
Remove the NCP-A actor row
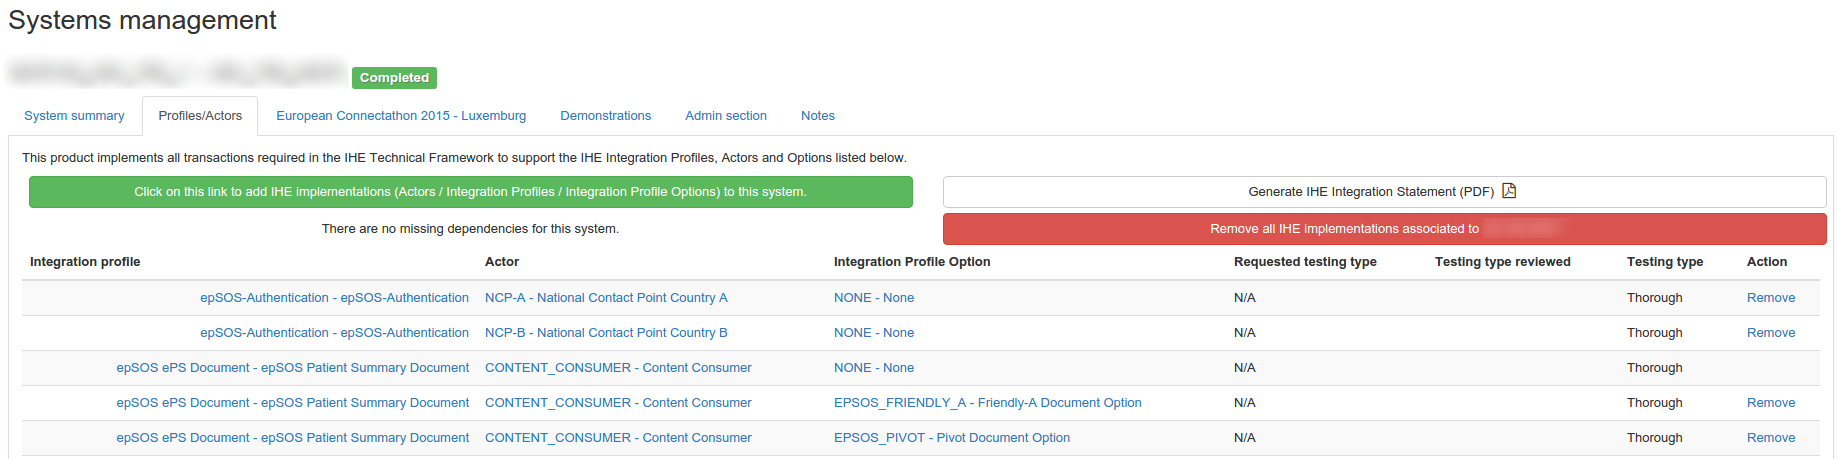point(1770,298)
